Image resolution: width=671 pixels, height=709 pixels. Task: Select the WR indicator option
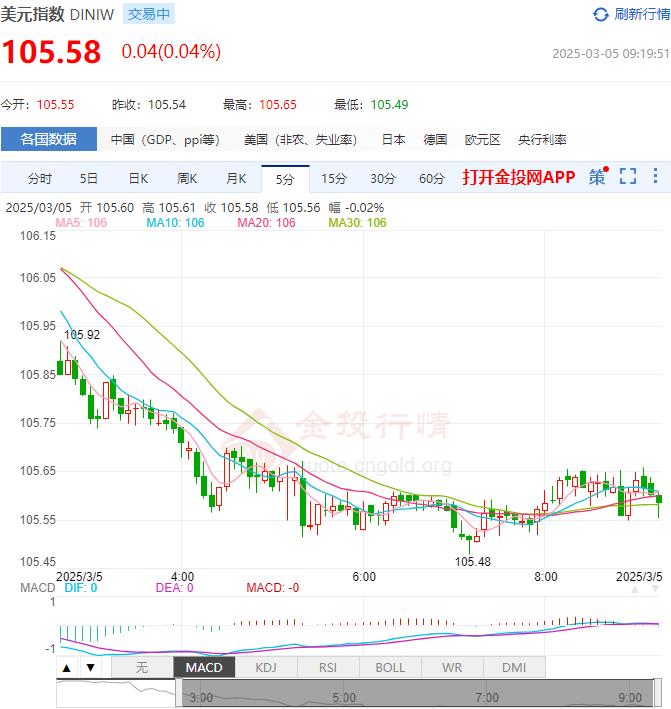click(452, 667)
